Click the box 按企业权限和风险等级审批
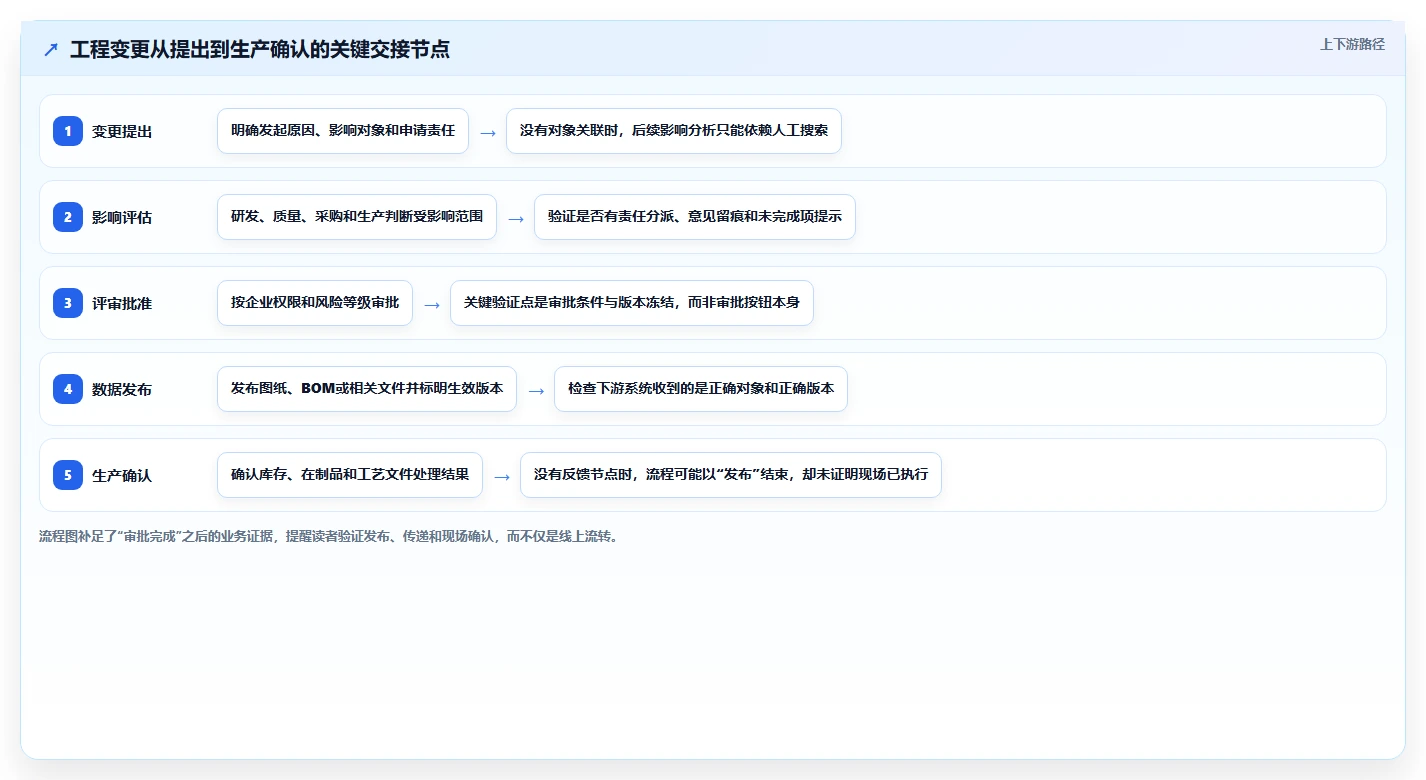Screen dimensions: 1426x780 [x=315, y=303]
